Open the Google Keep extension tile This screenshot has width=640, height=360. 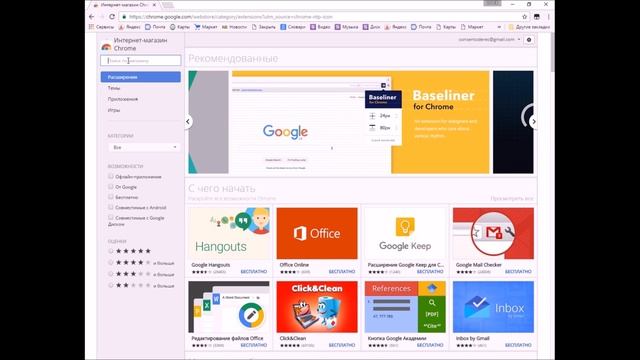(x=405, y=241)
